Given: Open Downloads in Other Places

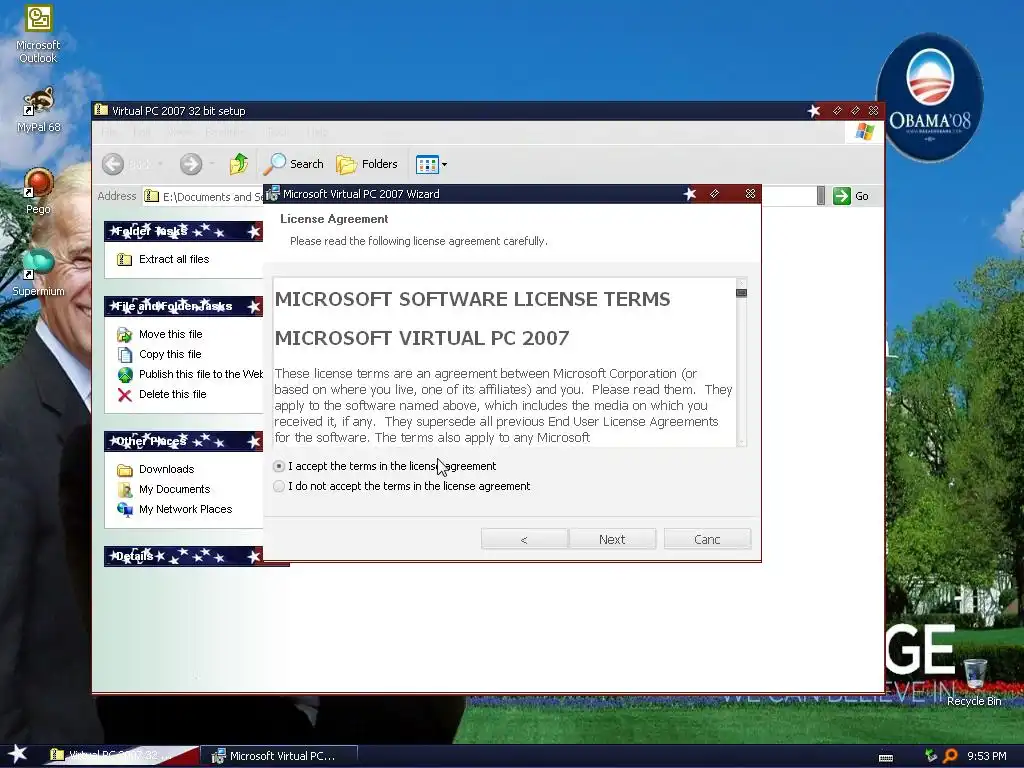Looking at the screenshot, I should click(167, 470).
